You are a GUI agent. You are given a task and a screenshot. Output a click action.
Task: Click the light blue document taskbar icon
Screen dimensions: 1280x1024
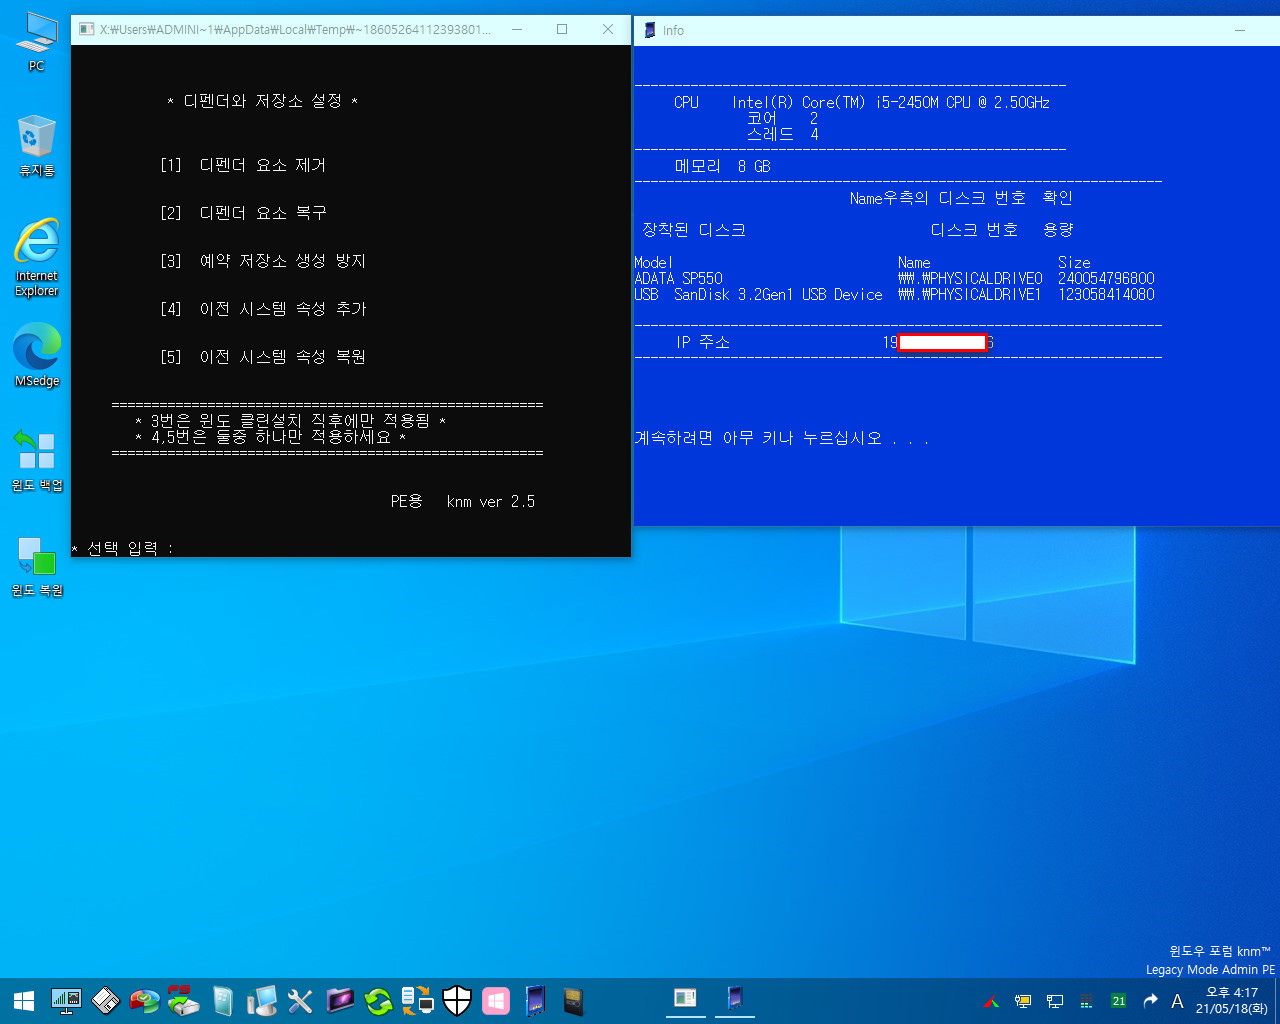click(223, 1000)
